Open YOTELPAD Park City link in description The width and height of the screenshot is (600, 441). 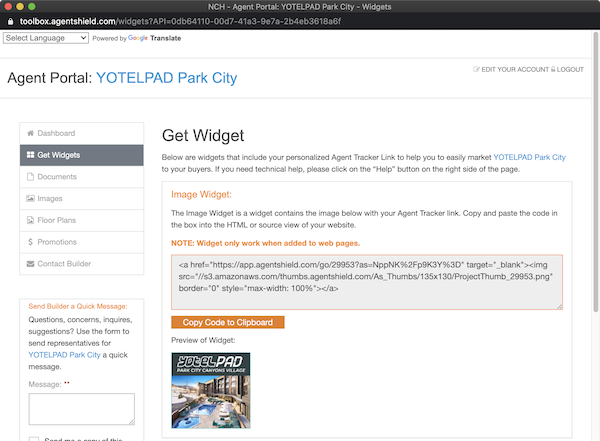click(529, 157)
